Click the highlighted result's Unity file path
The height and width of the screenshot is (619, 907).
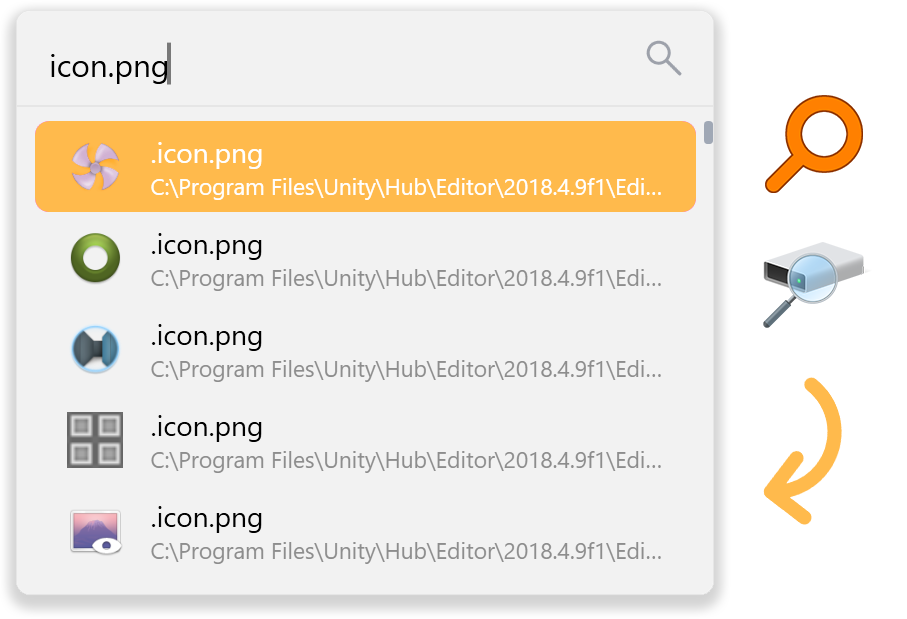406,187
